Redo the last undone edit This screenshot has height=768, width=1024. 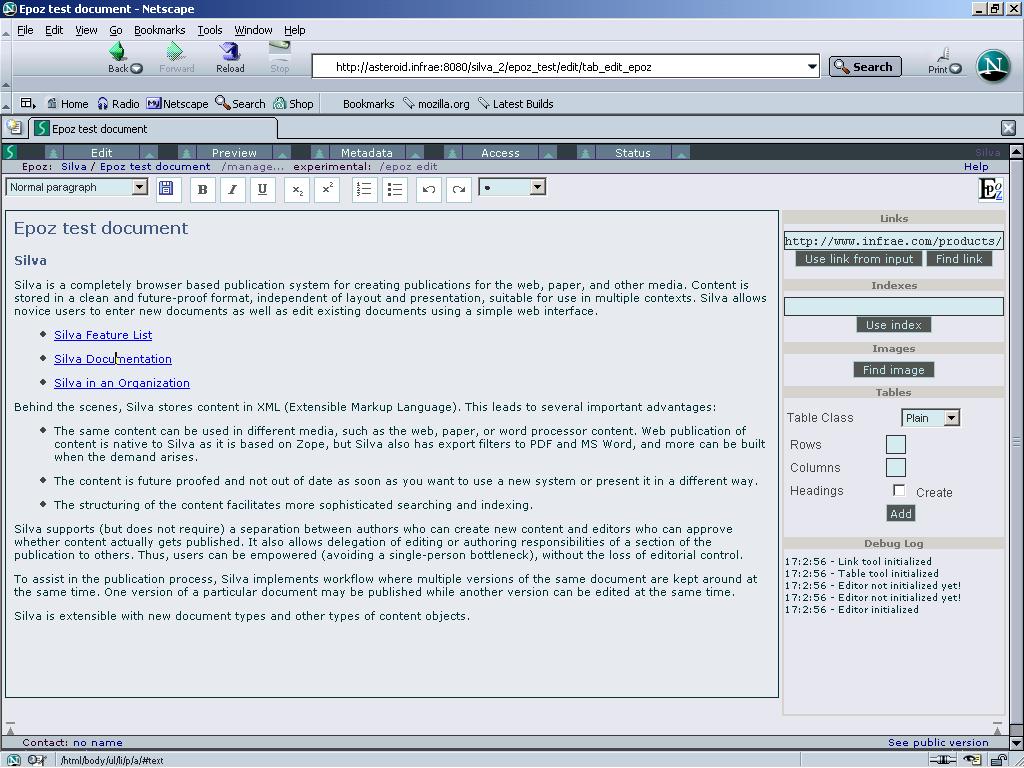pos(458,189)
